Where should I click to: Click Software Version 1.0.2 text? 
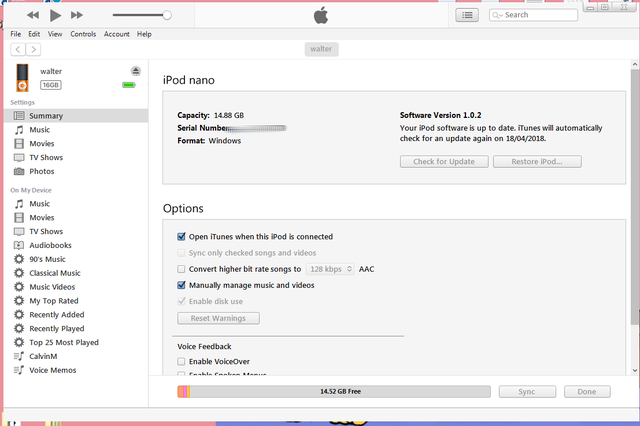(x=440, y=115)
